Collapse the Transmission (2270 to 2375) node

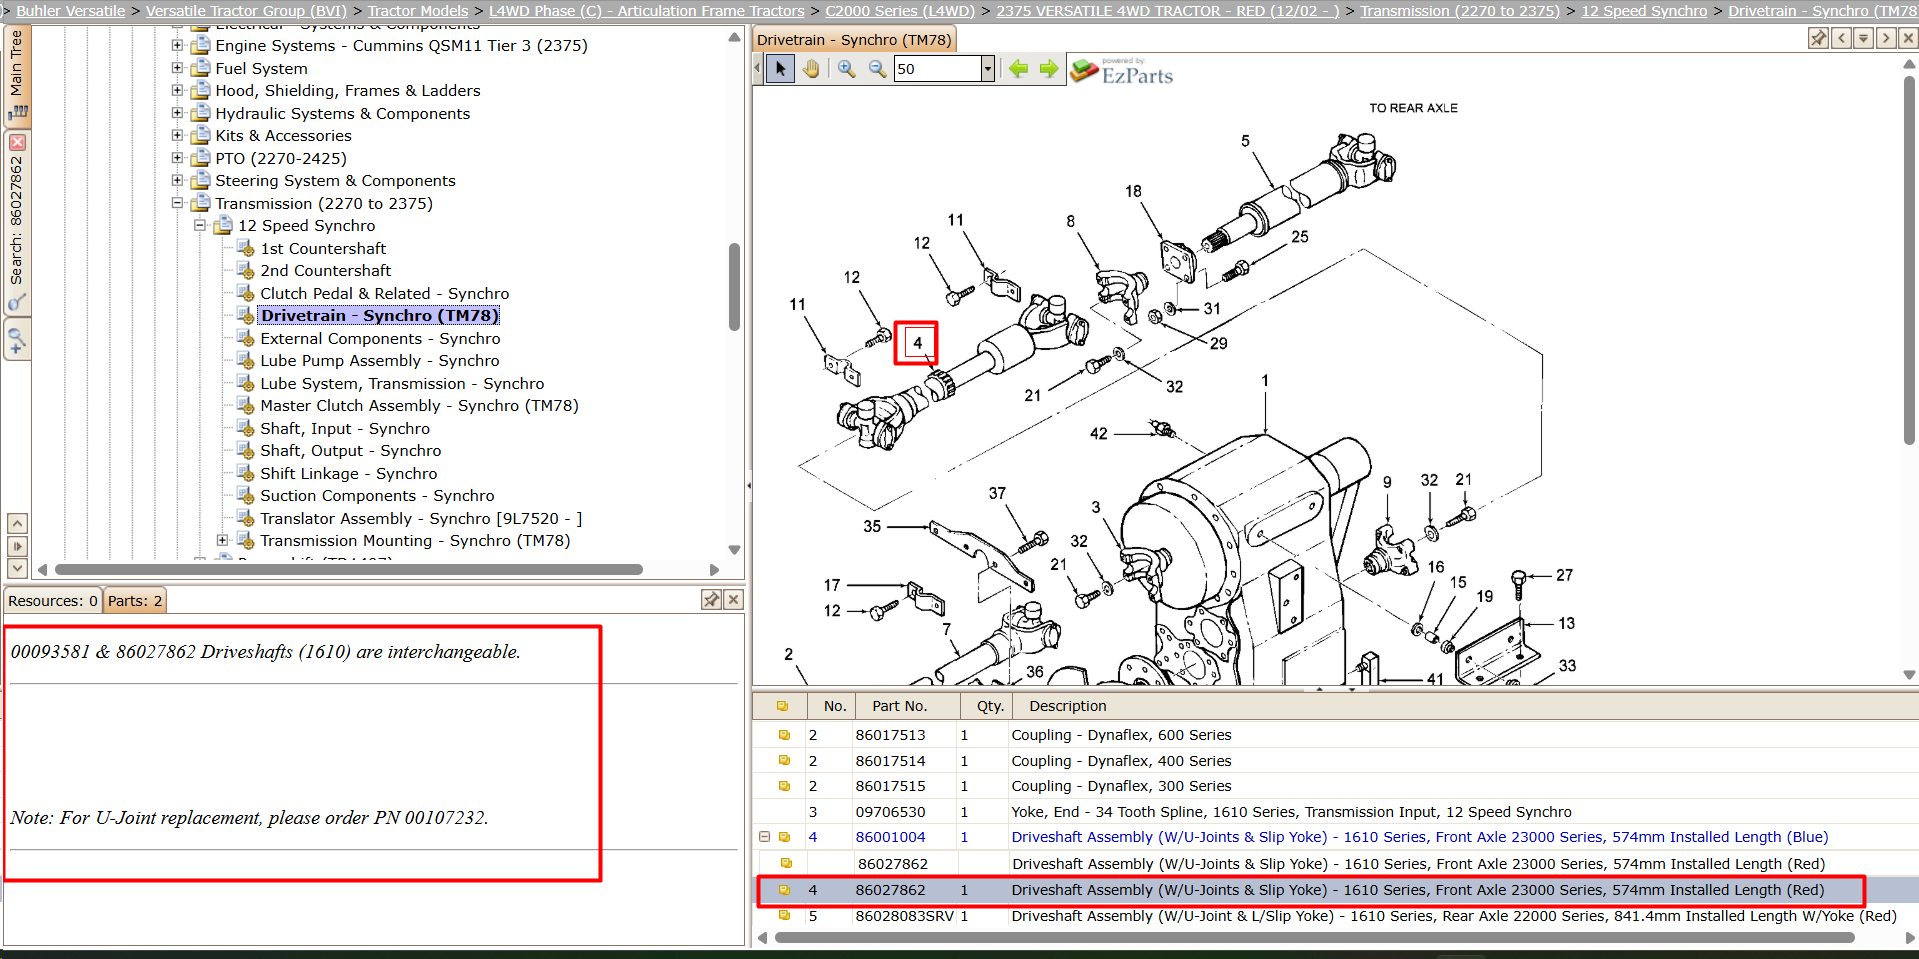click(177, 203)
